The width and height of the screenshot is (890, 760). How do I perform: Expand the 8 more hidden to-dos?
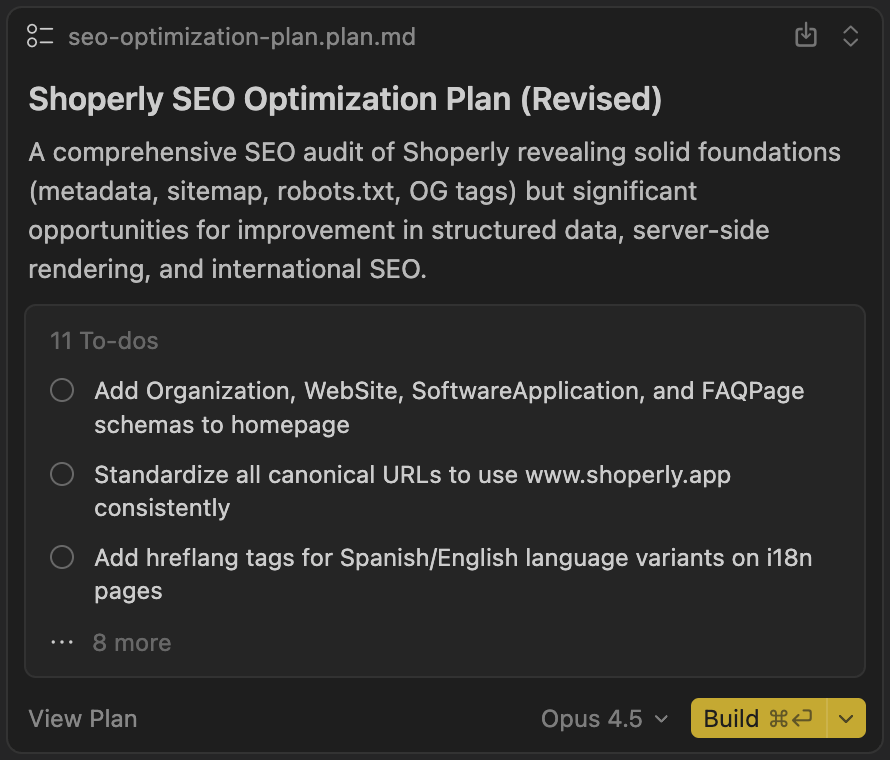click(x=132, y=642)
